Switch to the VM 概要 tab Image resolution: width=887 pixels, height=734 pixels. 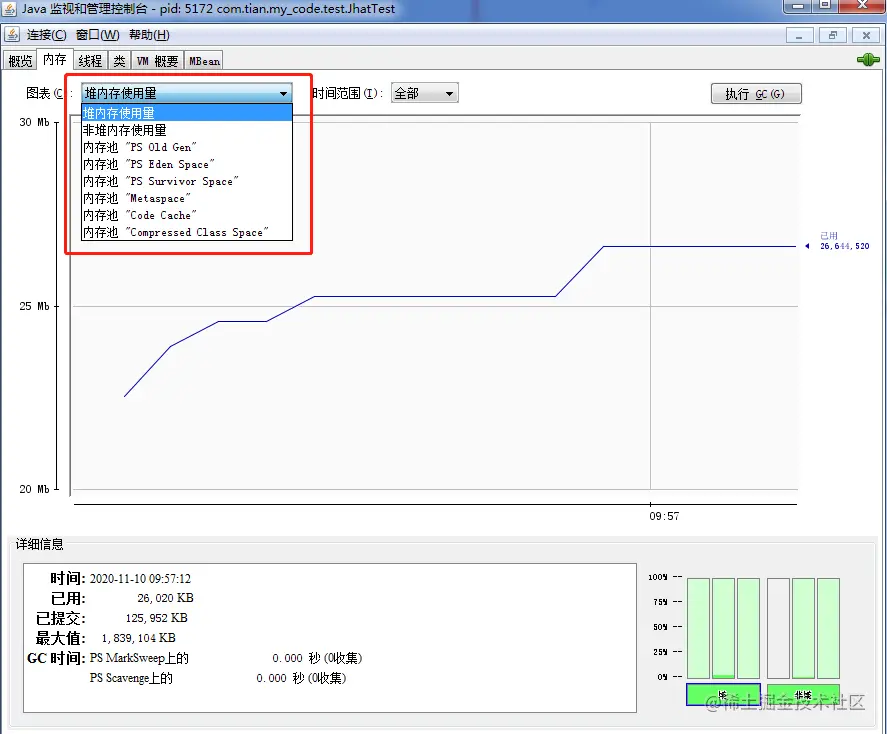(x=156, y=60)
